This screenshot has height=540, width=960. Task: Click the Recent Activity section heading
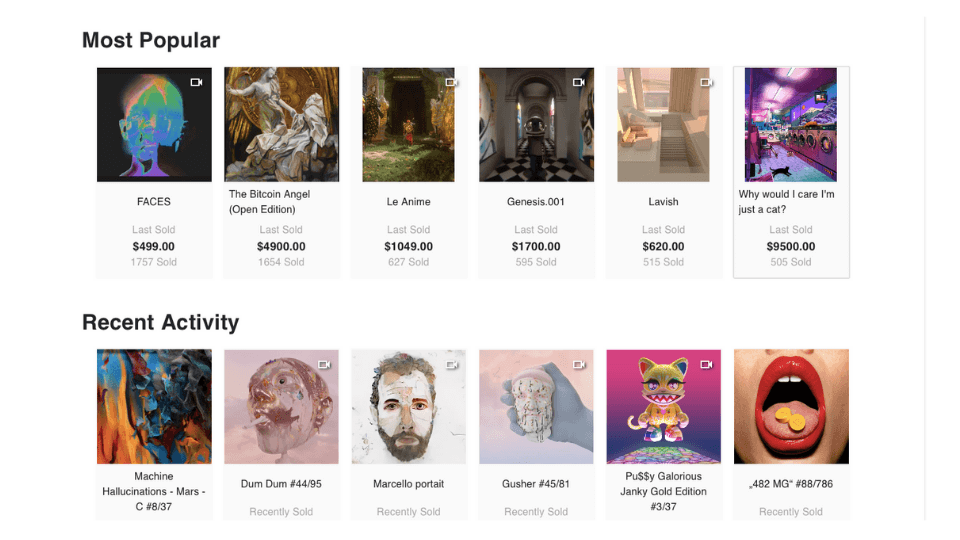click(x=161, y=322)
